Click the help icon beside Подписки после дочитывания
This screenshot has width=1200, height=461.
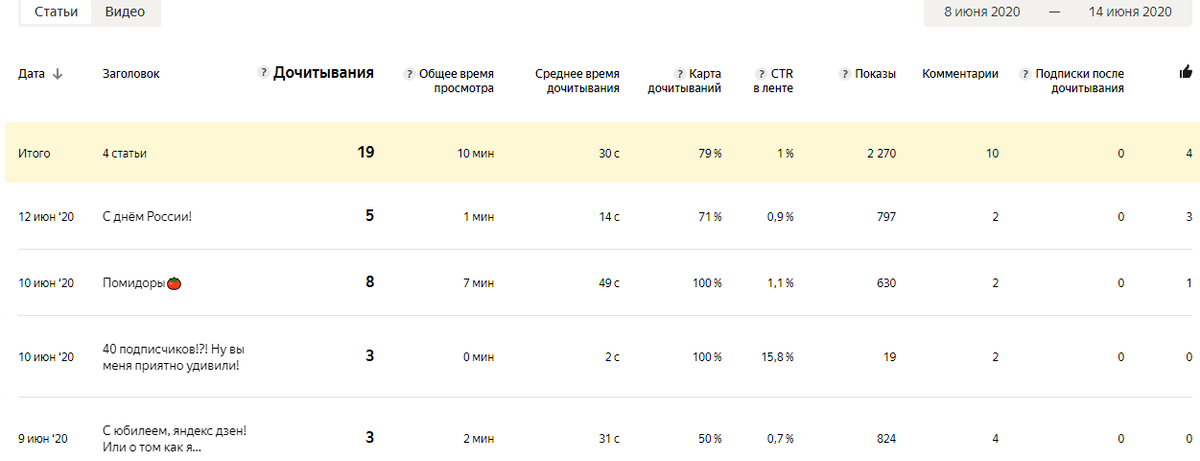tap(1026, 74)
